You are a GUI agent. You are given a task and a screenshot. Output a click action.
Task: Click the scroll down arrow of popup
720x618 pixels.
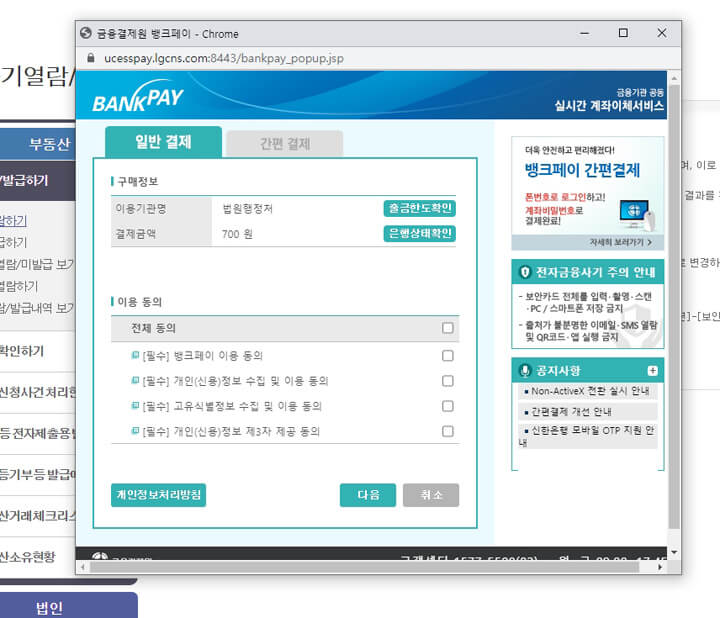674,552
